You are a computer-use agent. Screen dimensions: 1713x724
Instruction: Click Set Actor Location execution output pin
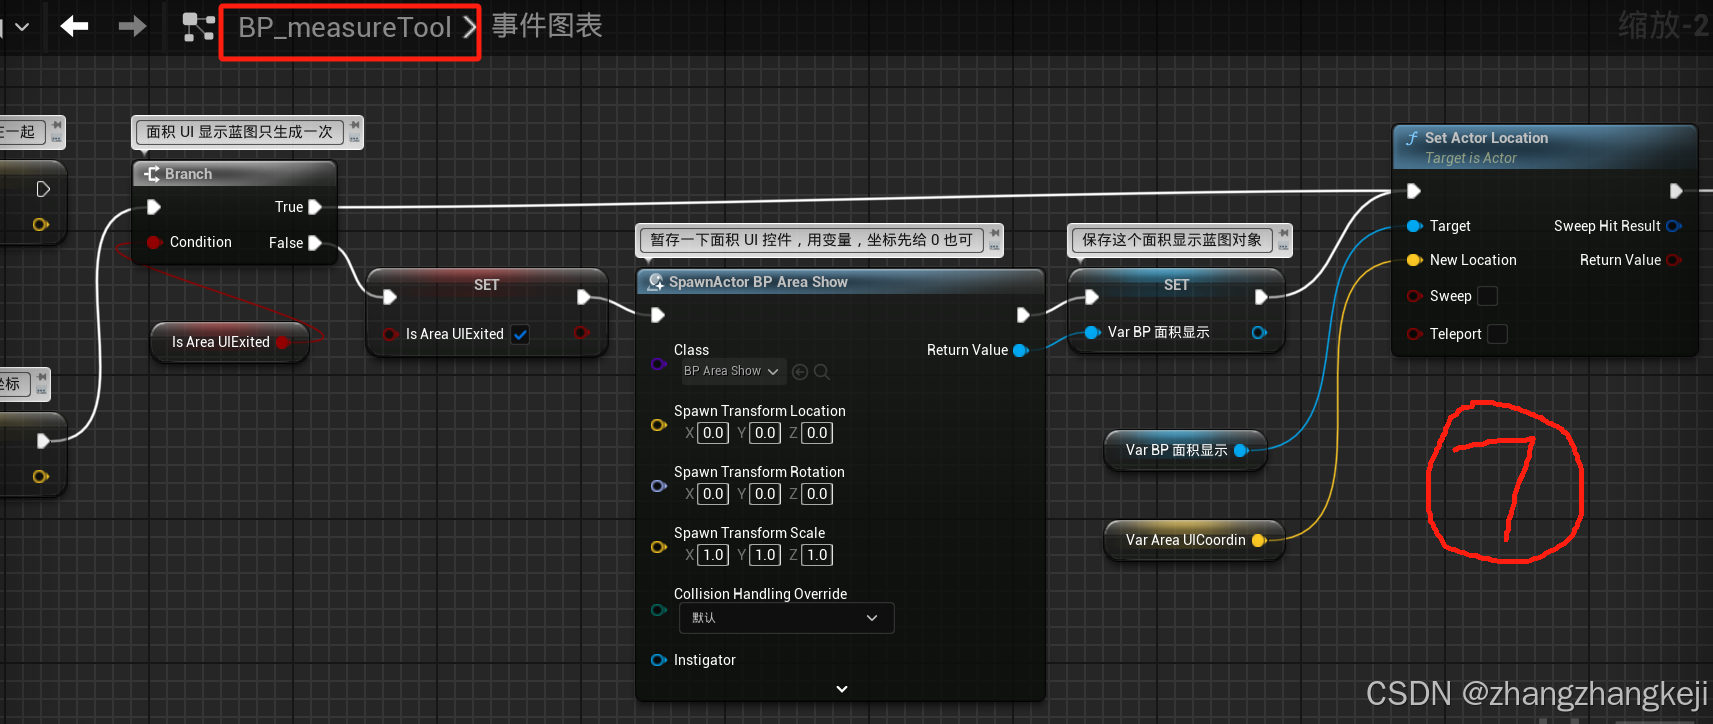(1676, 191)
